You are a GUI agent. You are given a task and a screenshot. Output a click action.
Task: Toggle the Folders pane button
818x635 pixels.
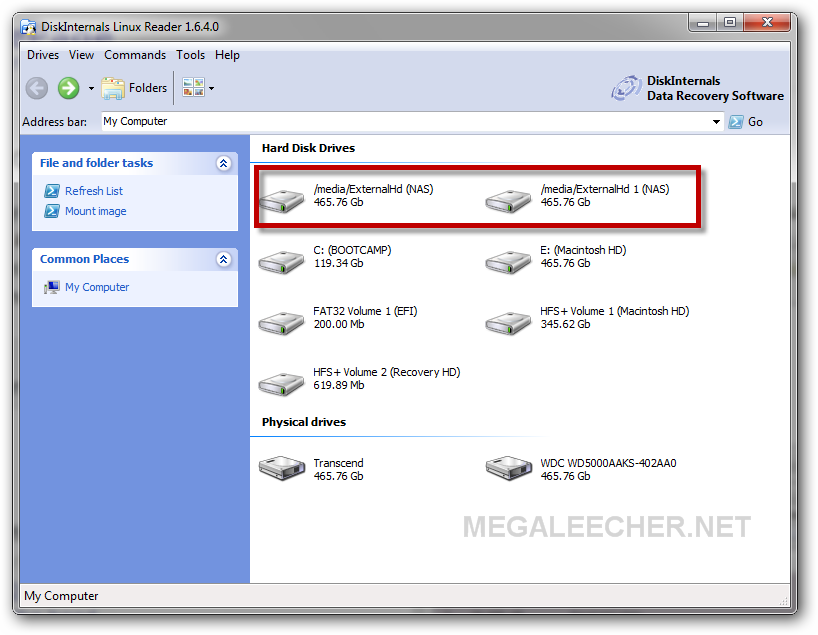click(x=134, y=88)
